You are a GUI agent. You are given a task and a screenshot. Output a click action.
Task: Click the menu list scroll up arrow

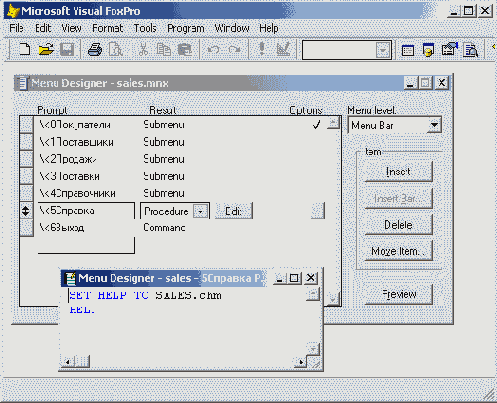(333, 123)
